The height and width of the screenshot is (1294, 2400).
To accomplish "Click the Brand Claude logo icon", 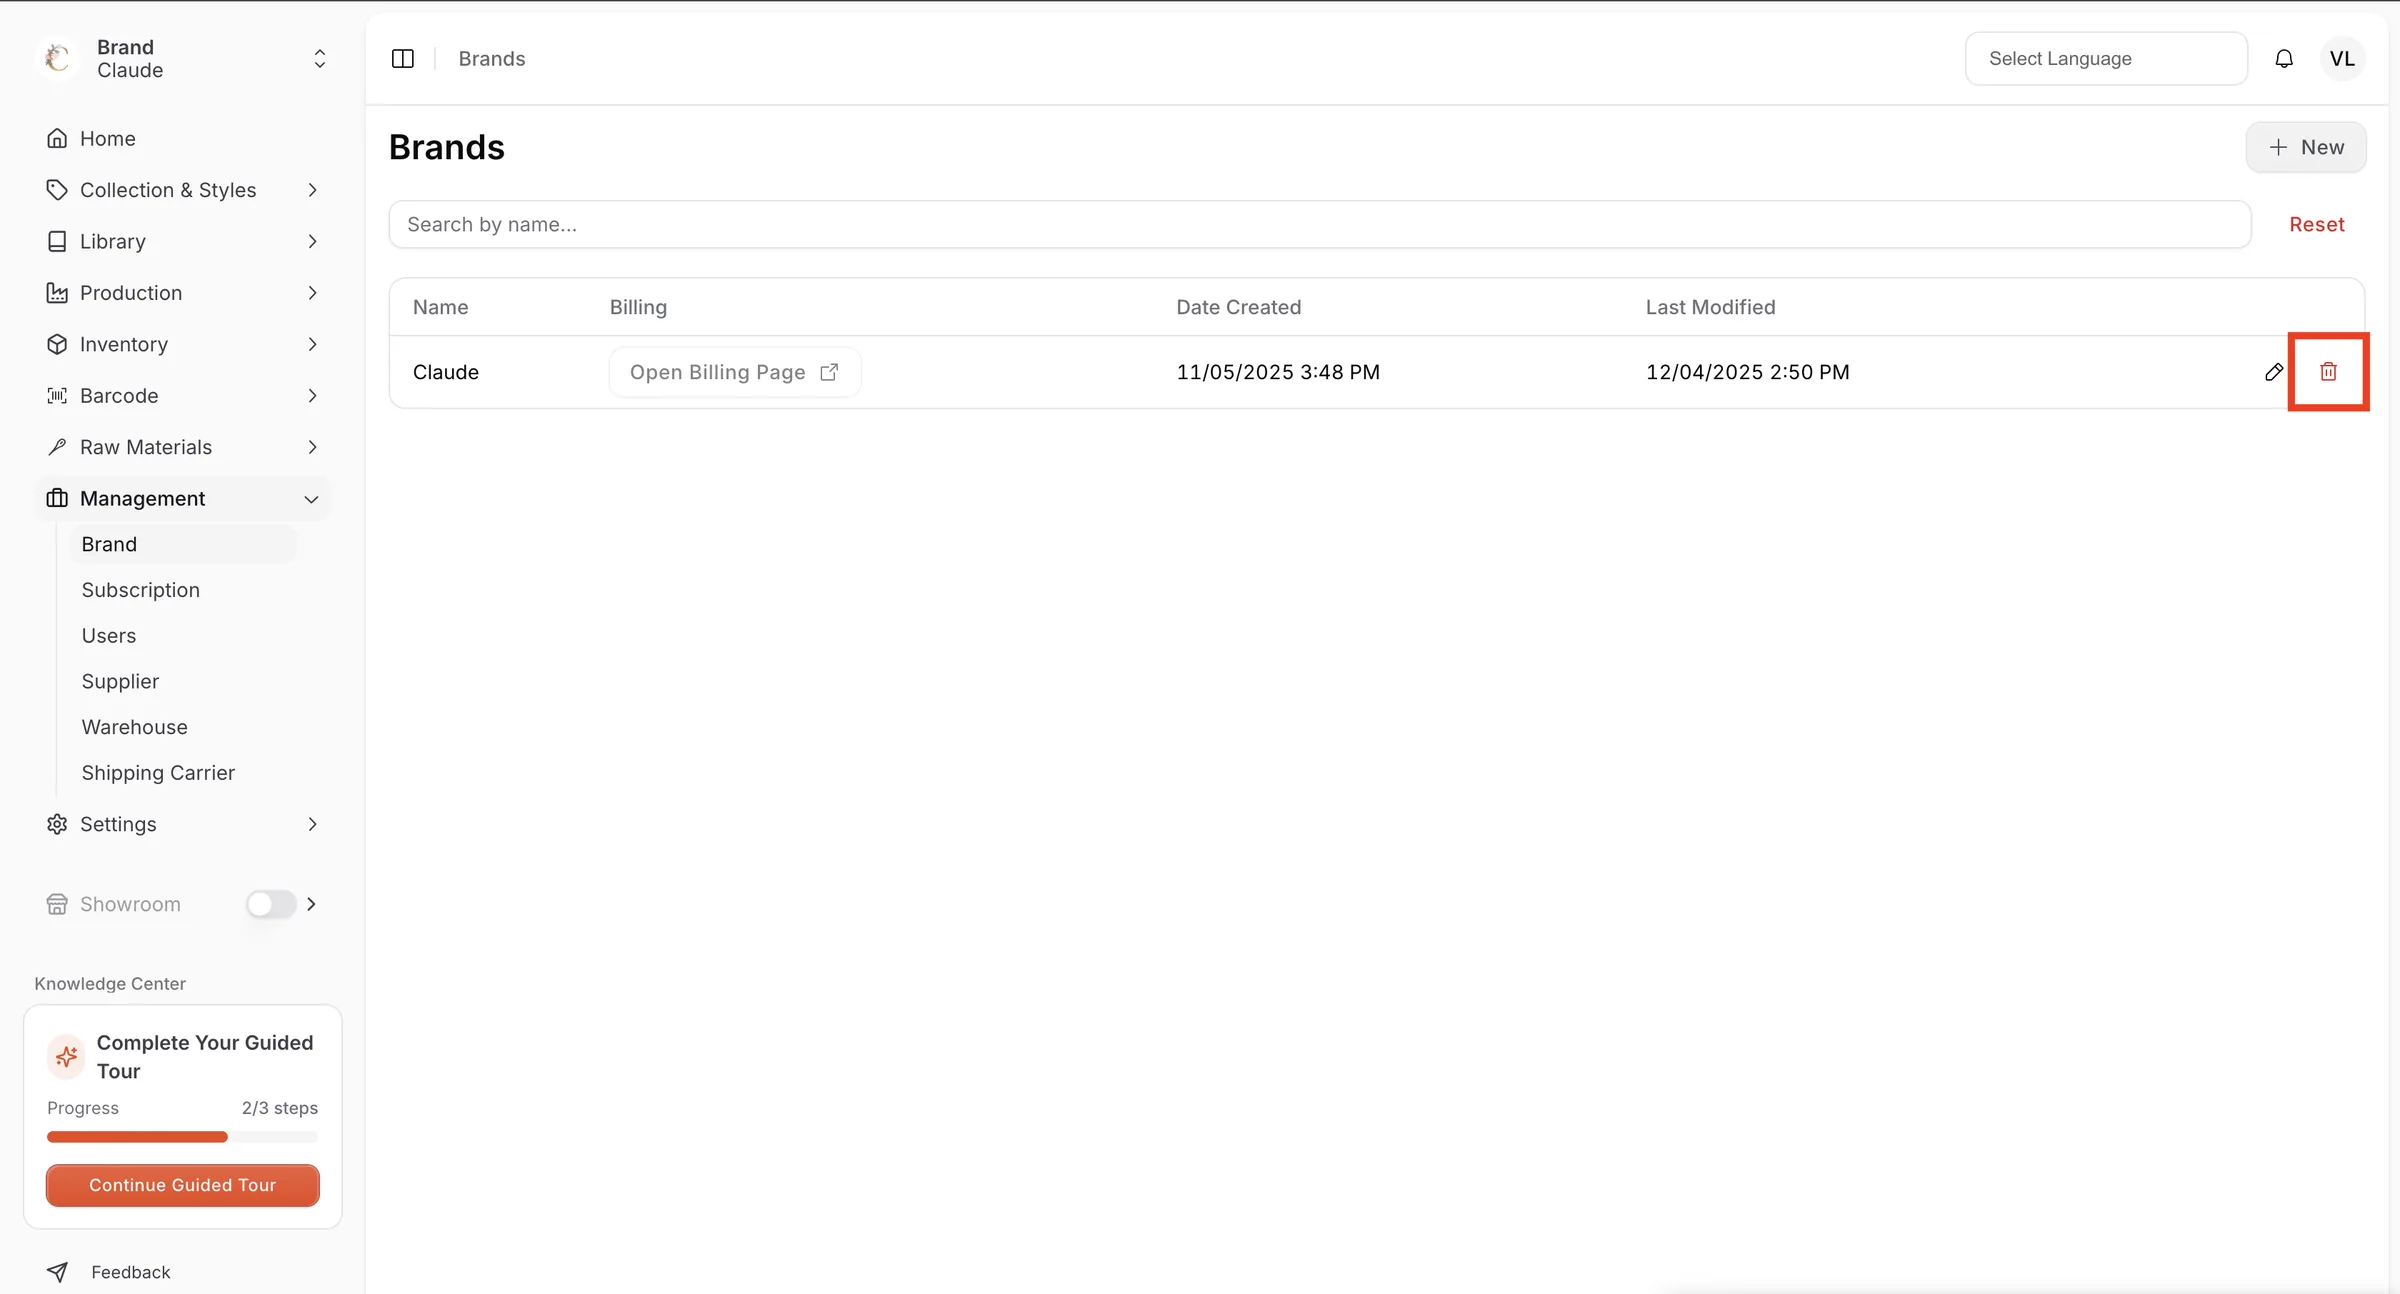I will pyautogui.click(x=58, y=58).
